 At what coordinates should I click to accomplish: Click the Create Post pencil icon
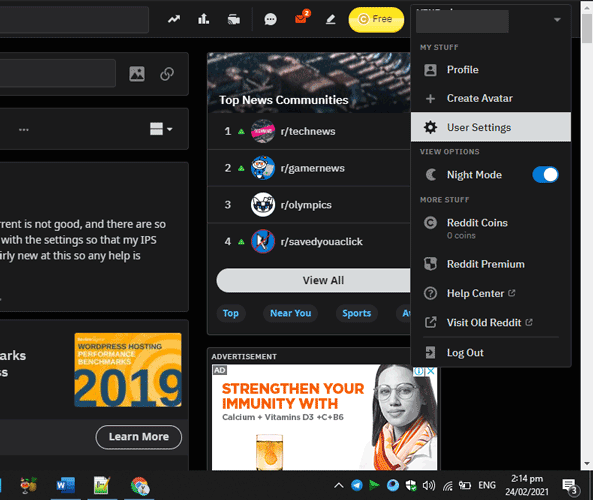(x=331, y=19)
